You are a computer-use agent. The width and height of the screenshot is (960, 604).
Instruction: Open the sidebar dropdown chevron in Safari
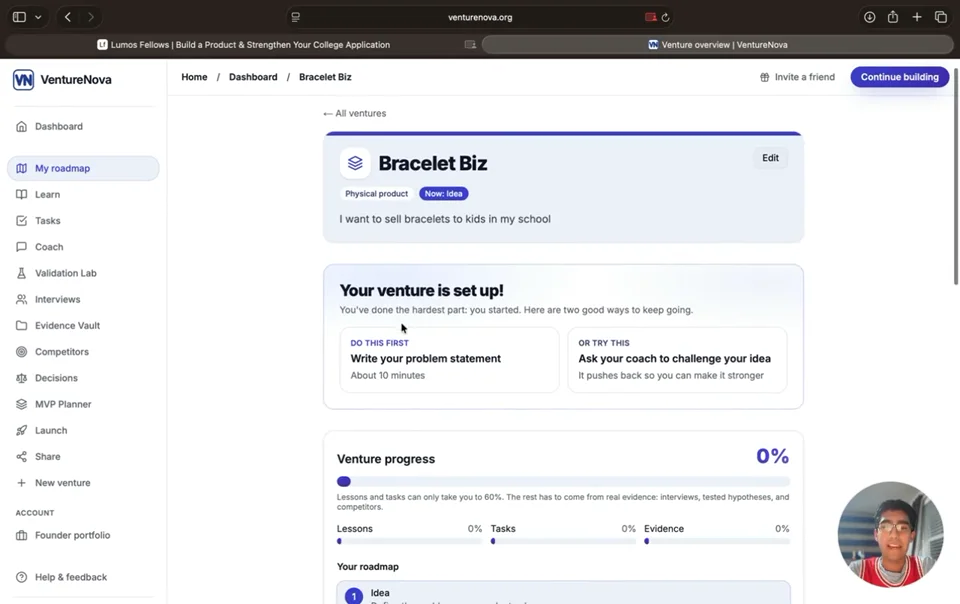38,17
